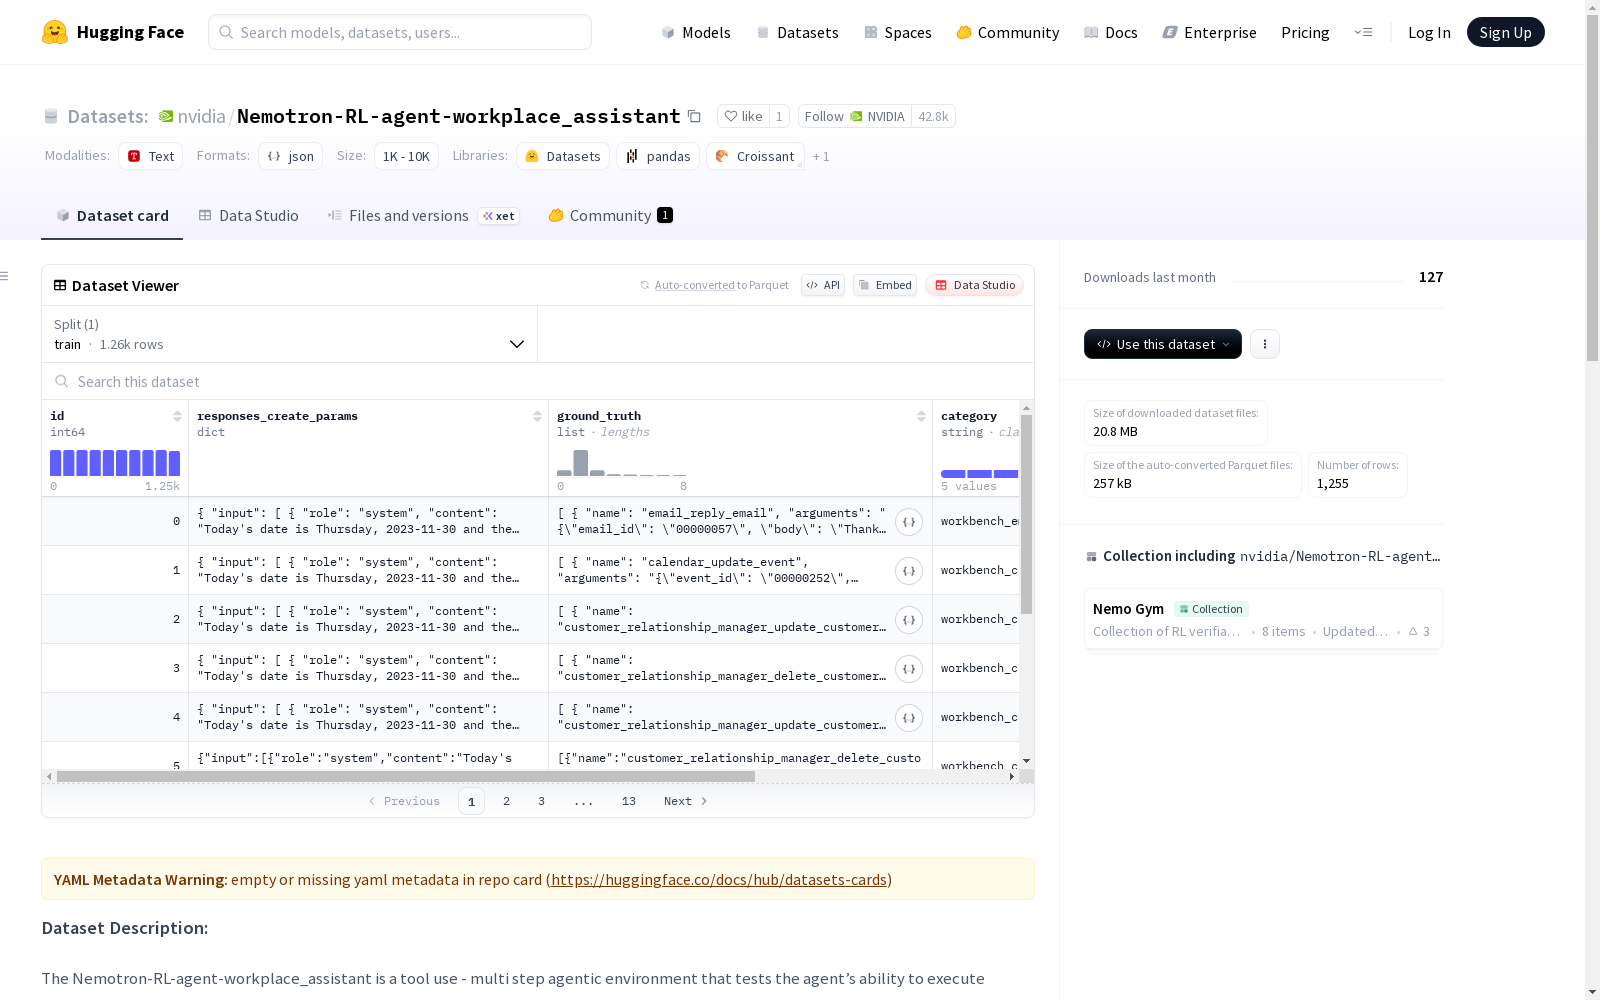Click the id column histogram bars
Image resolution: width=1600 pixels, height=1000 pixels.
click(115, 463)
